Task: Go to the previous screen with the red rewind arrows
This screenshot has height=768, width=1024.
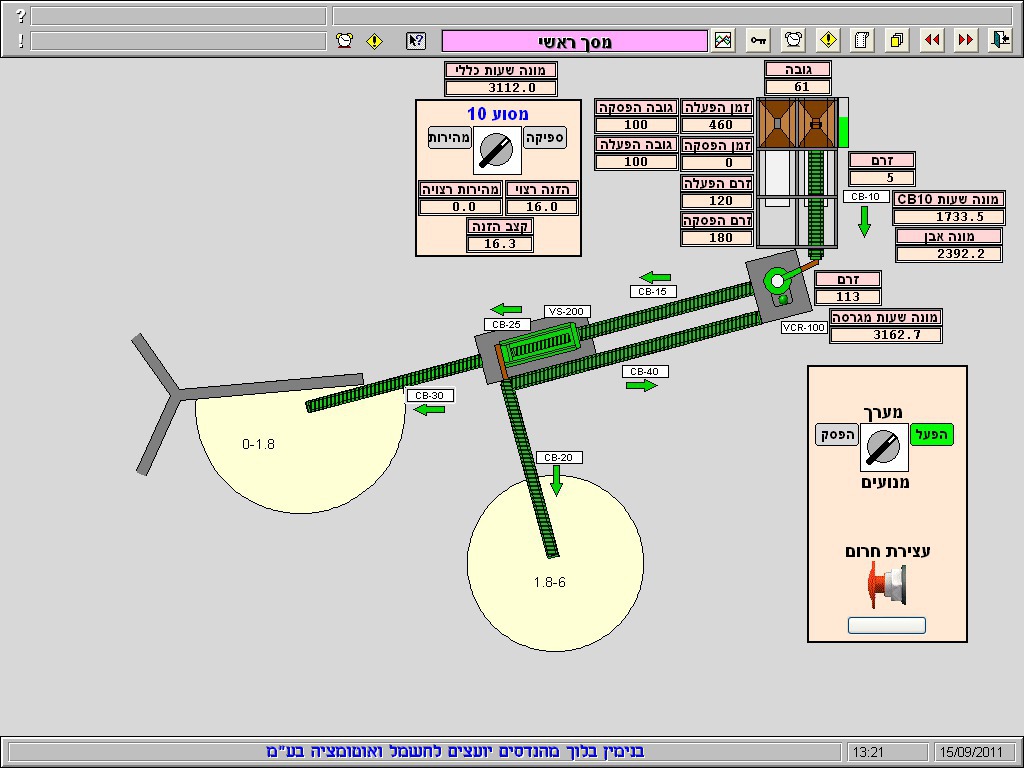Action: point(932,40)
